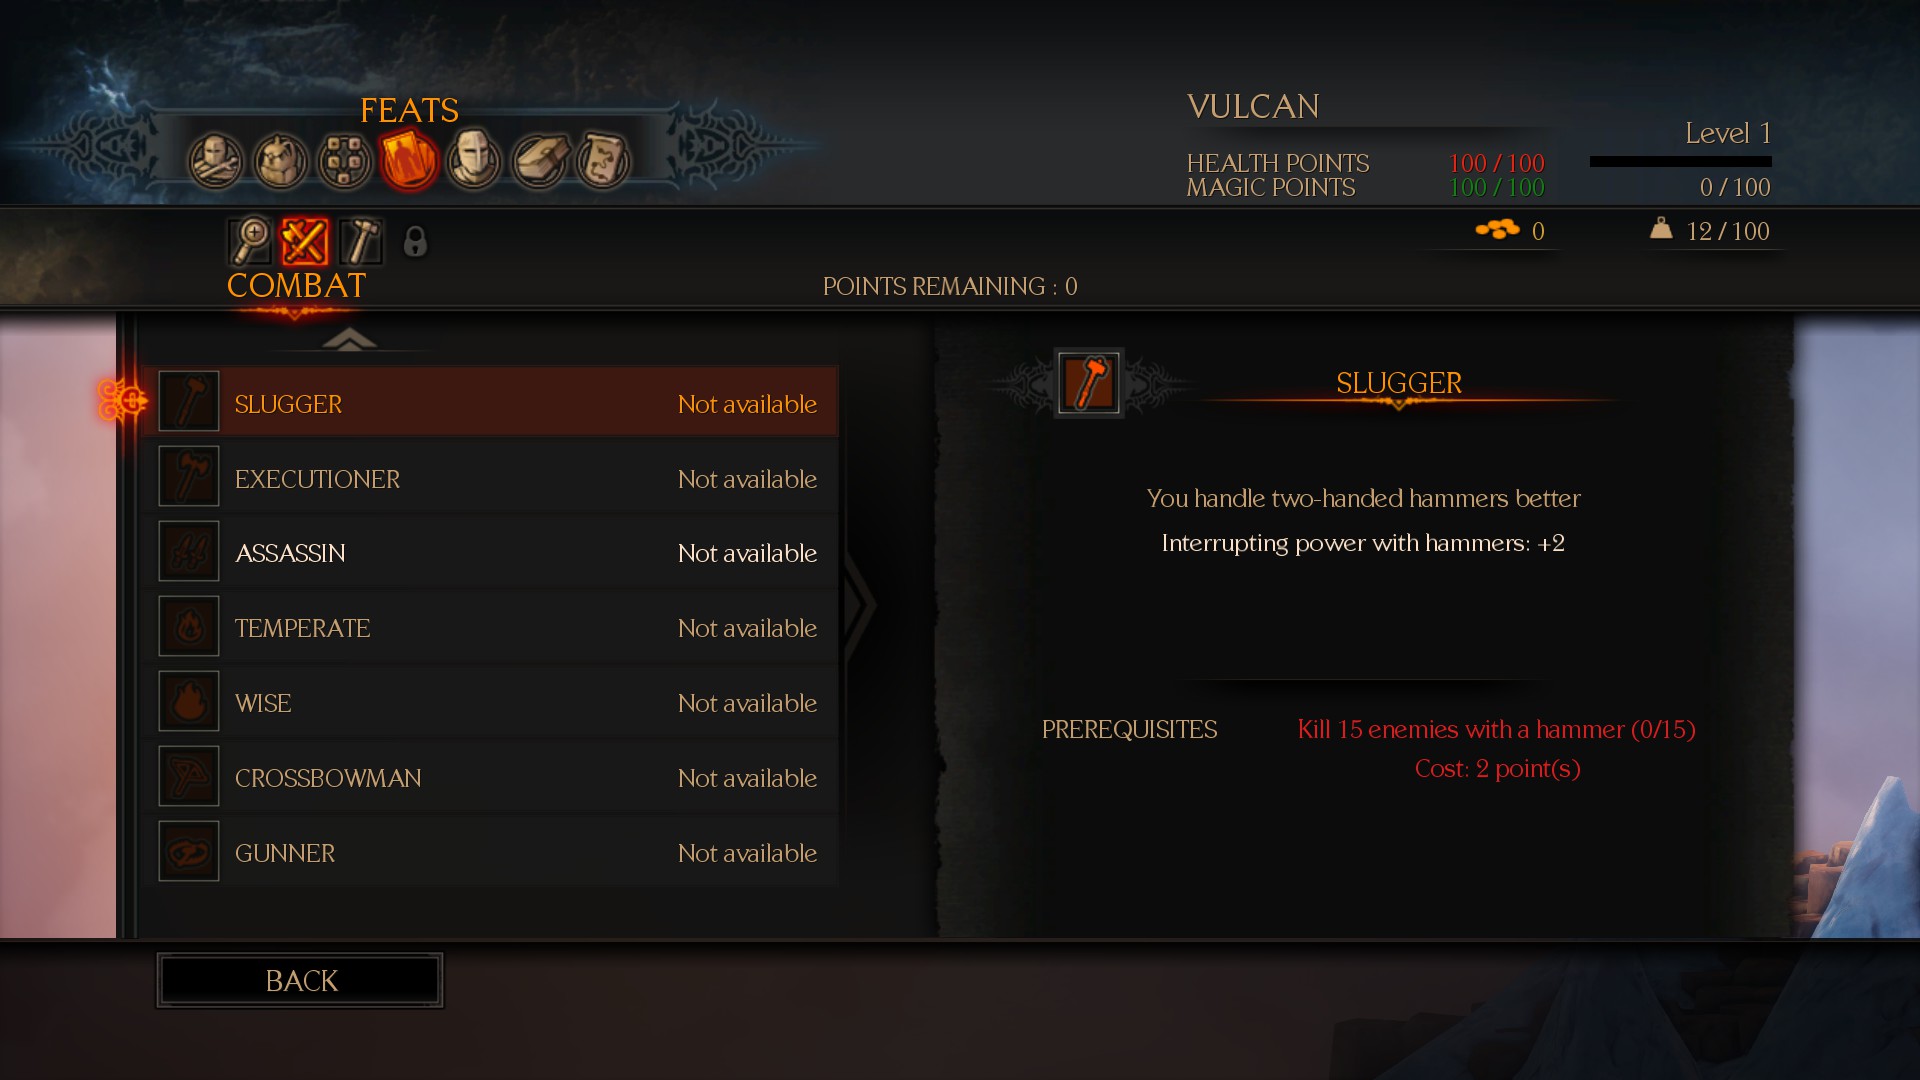This screenshot has height=1080, width=1920.
Task: Click the arrow between list and details
Action: (x=860, y=603)
